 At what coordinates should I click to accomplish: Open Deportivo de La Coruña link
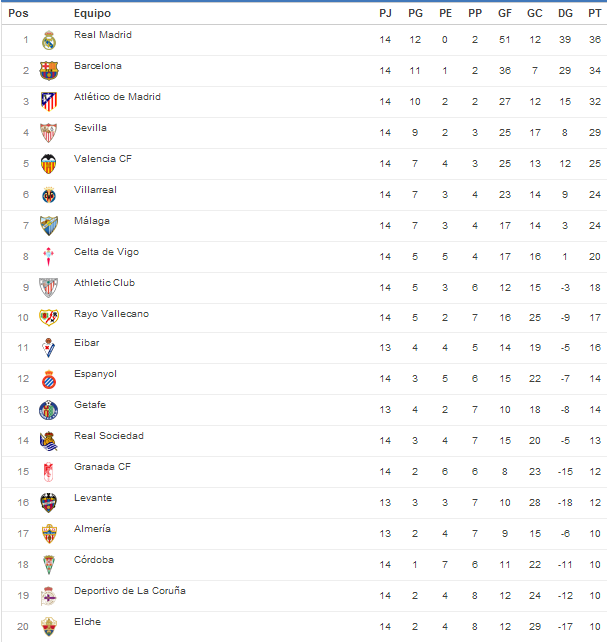129,591
